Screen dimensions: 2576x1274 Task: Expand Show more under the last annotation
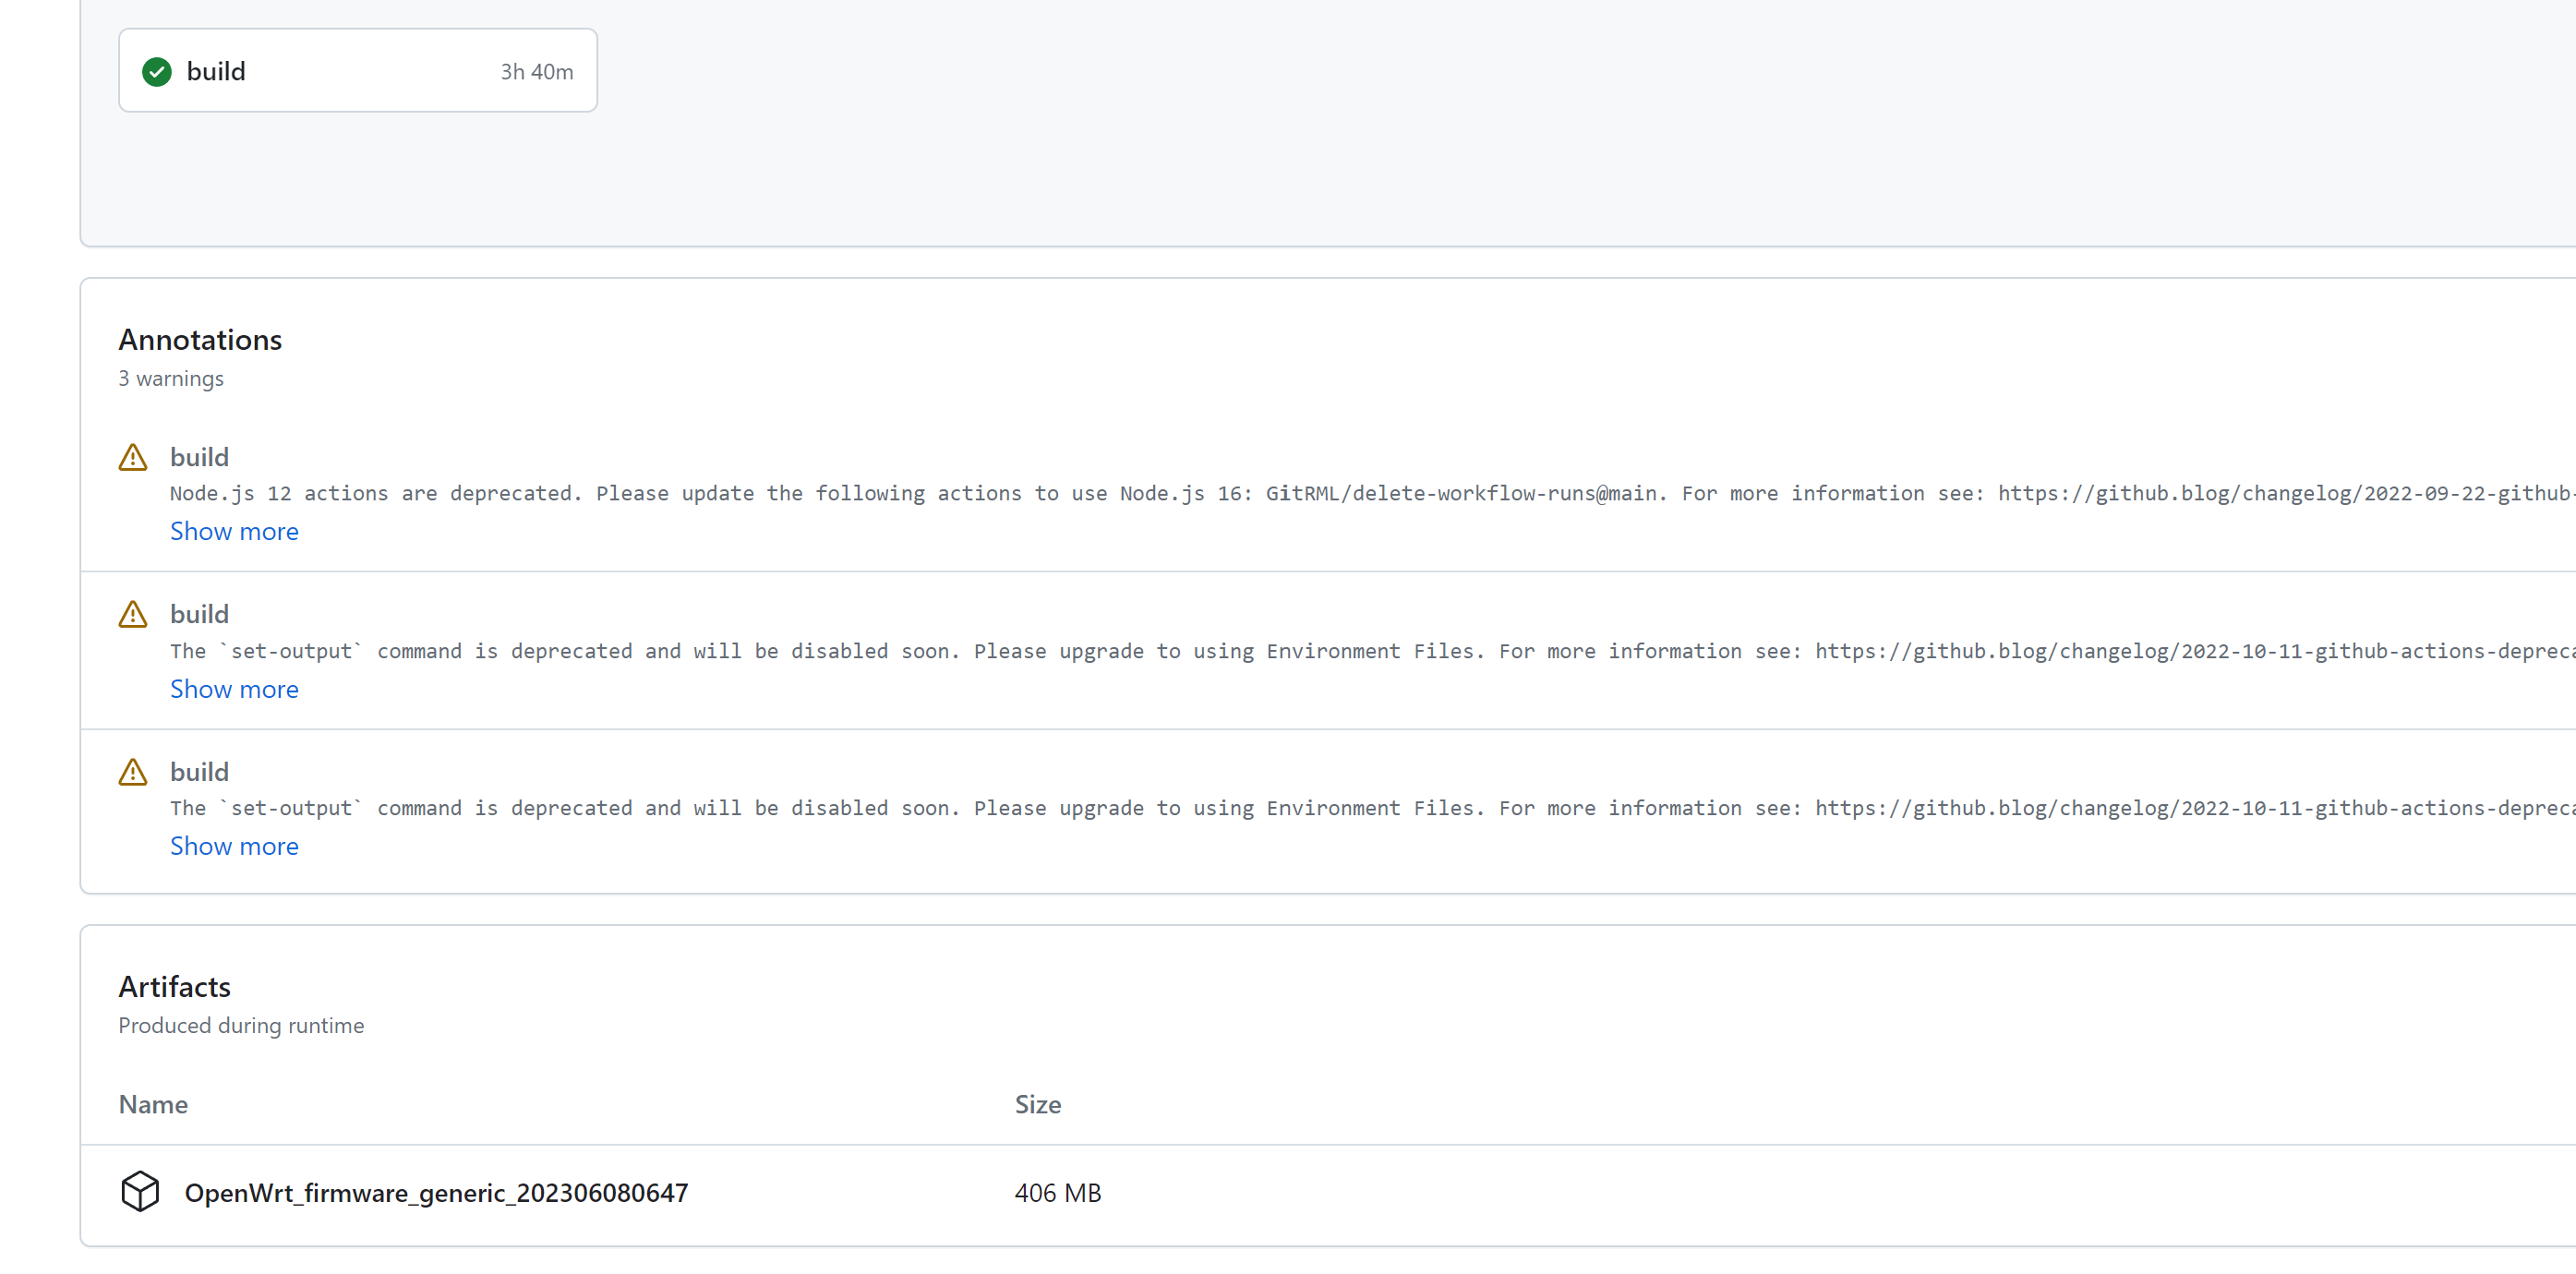tap(234, 846)
